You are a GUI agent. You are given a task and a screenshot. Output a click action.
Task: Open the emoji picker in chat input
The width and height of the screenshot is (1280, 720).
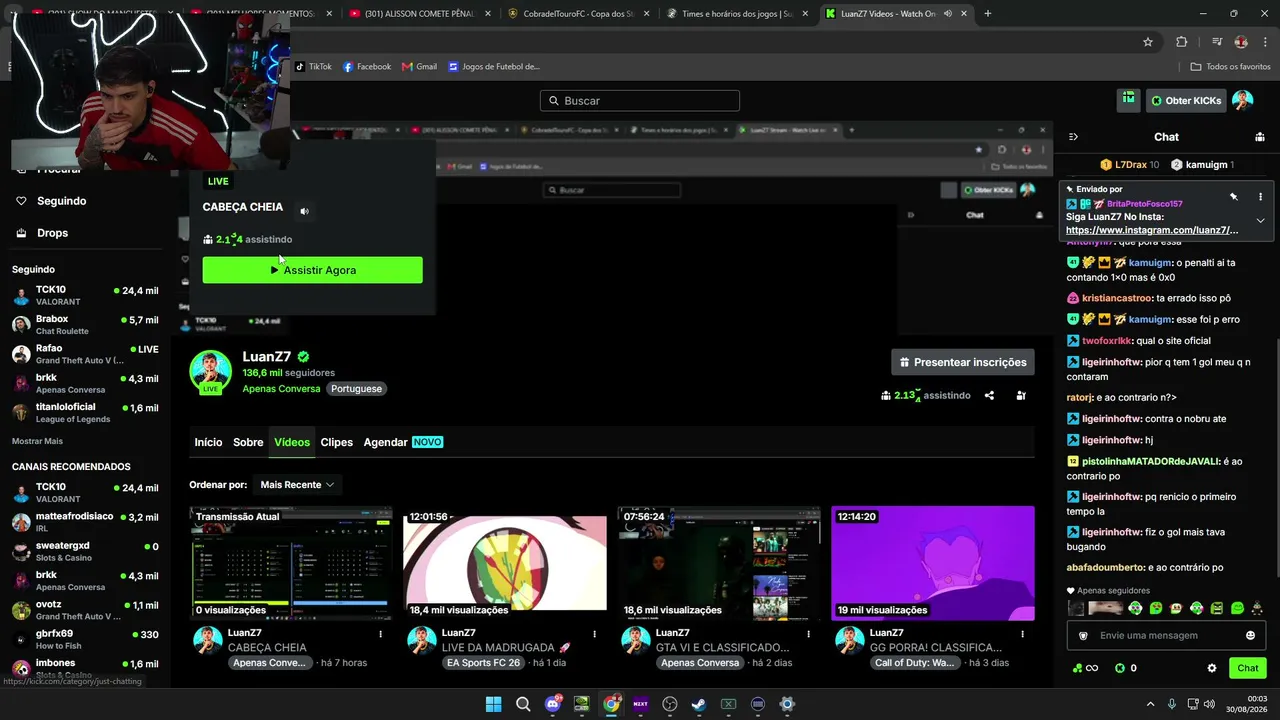(1250, 635)
